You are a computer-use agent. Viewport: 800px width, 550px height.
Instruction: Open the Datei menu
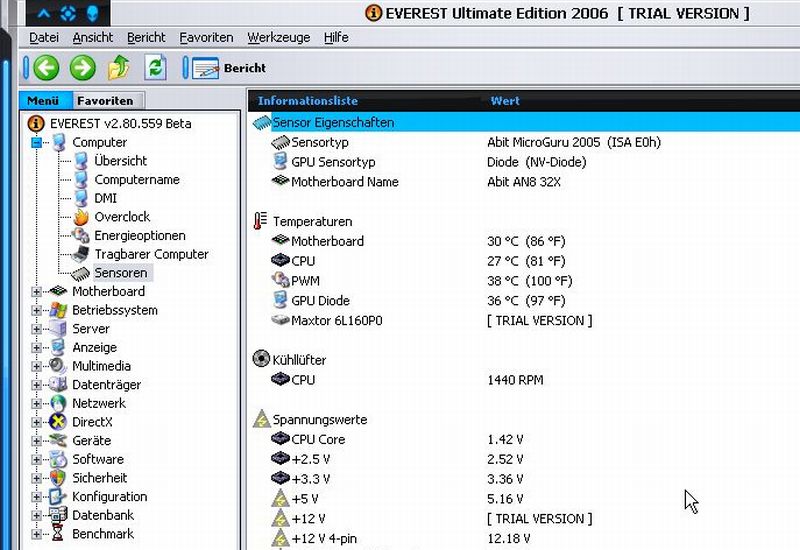[44, 37]
